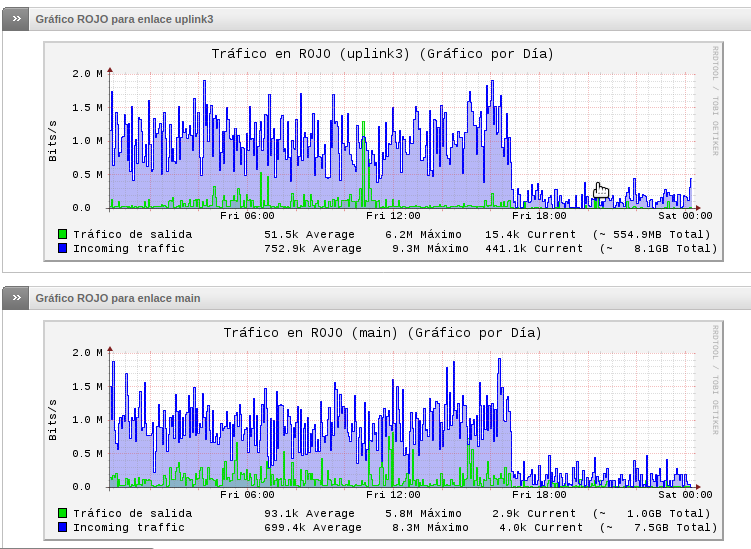Click uplink3 graph title text
The height and width of the screenshot is (549, 751).
pyautogui.click(x=382, y=54)
